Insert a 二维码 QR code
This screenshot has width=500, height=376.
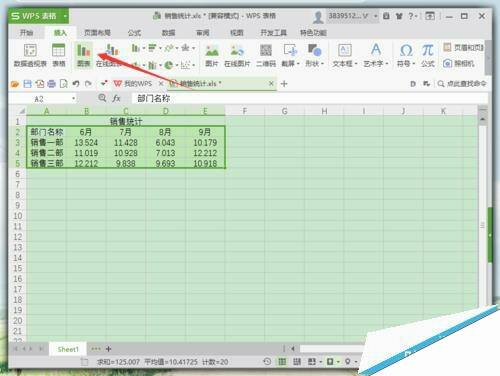266,55
